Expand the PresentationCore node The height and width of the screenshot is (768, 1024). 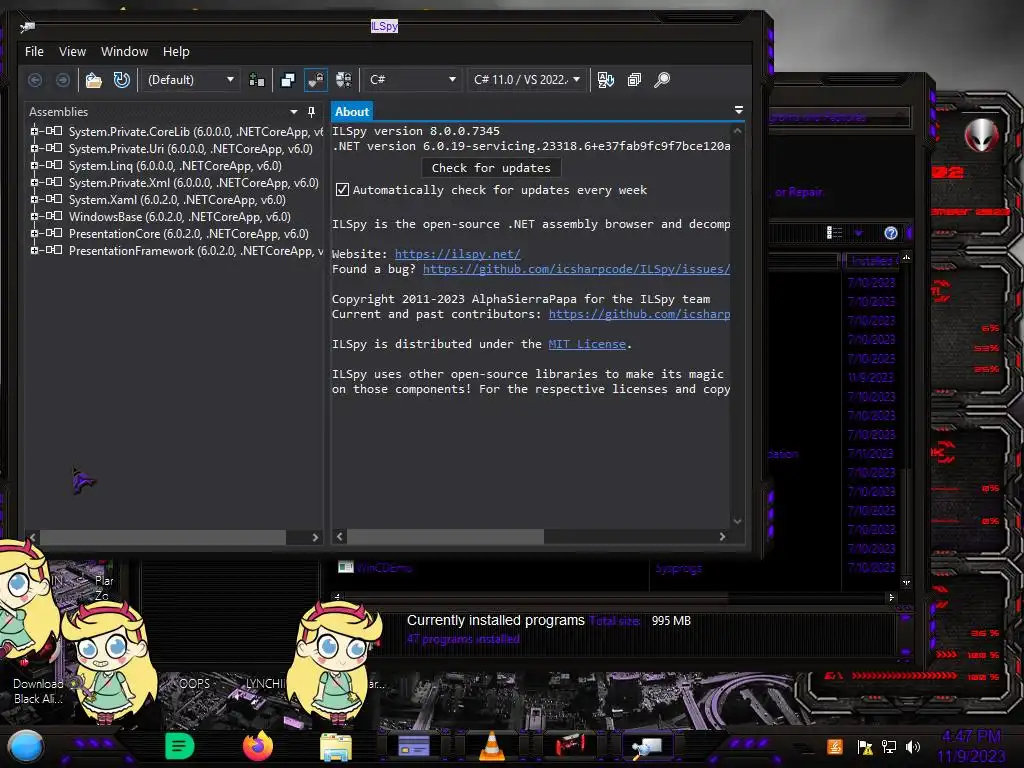(x=34, y=233)
